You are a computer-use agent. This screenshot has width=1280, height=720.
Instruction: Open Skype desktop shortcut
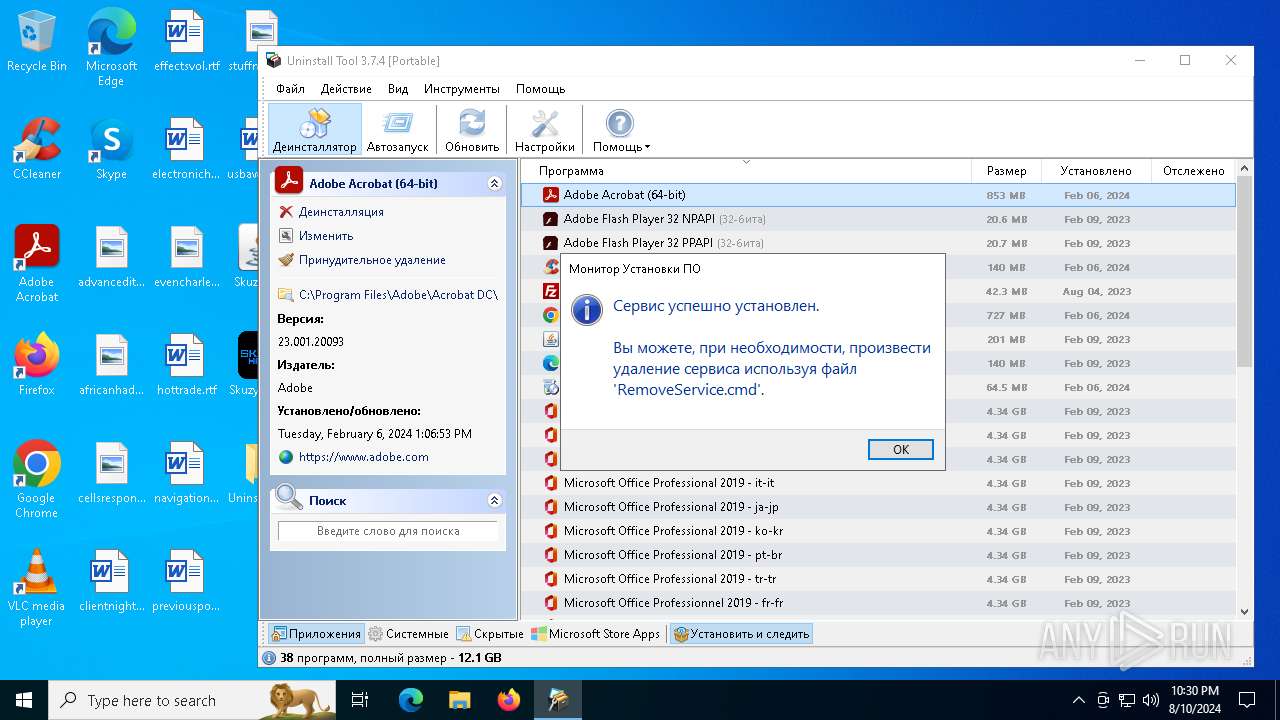pos(111,148)
